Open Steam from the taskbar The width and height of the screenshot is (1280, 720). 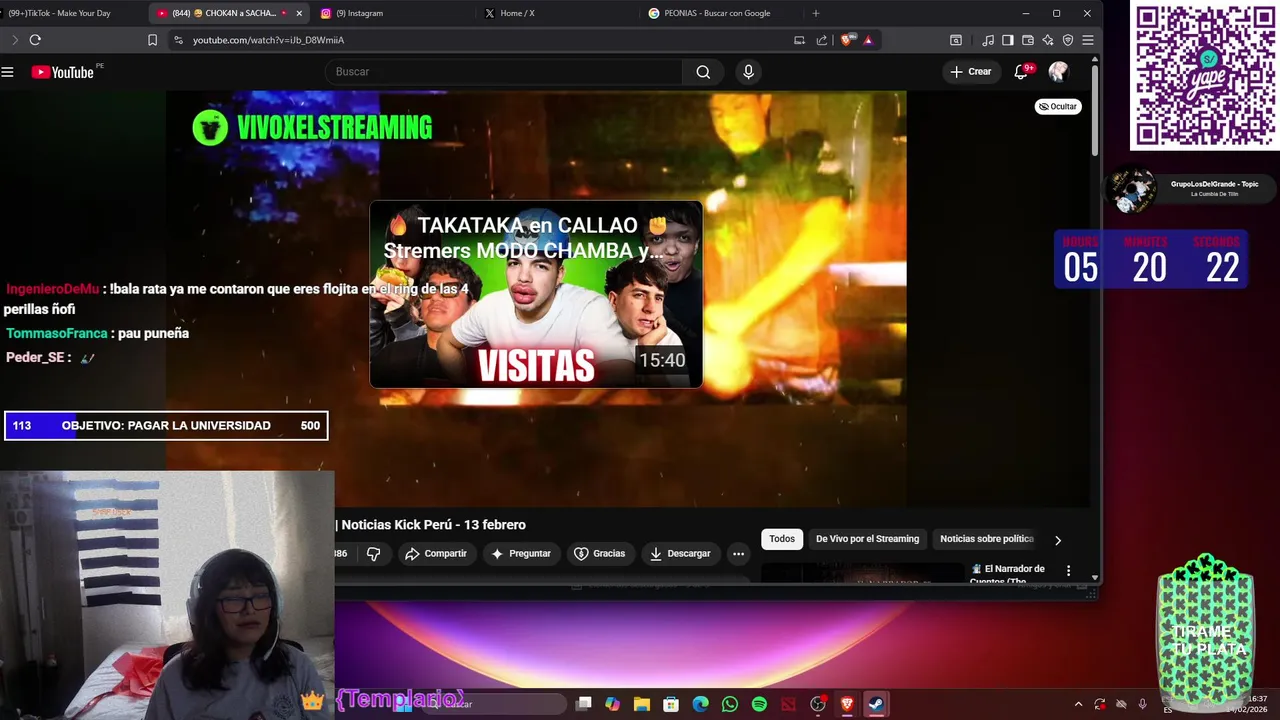[876, 704]
